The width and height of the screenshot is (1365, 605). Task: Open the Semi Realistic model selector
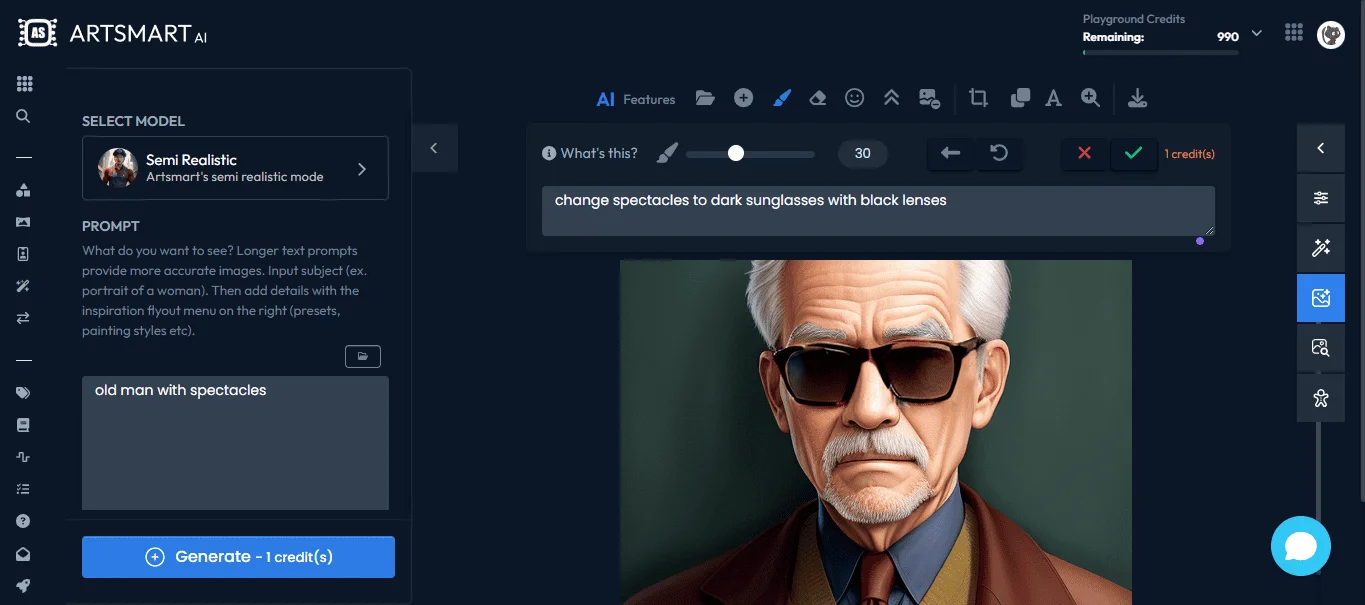pos(235,168)
